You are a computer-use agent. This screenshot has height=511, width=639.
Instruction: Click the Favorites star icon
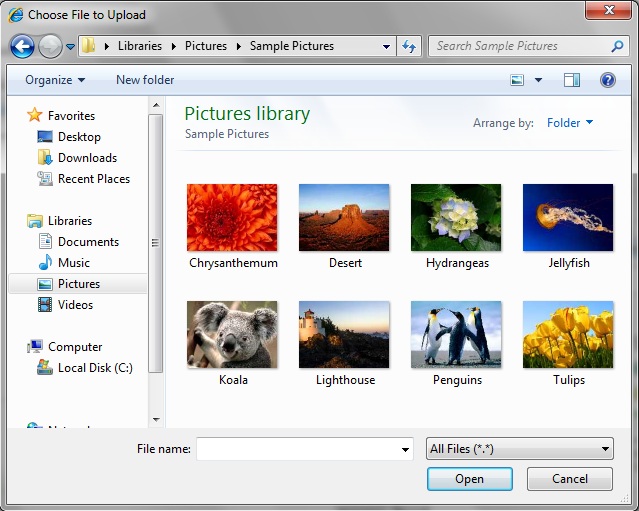tap(35, 115)
